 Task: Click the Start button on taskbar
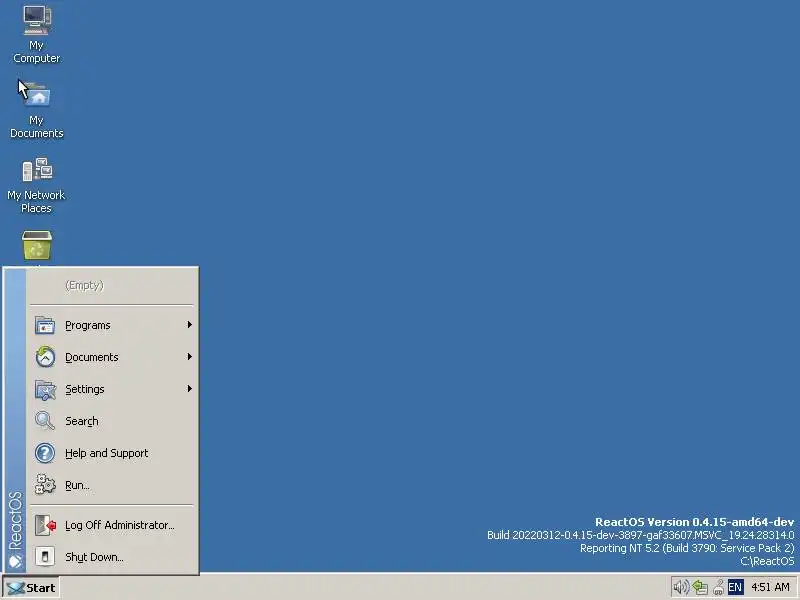pos(31,588)
